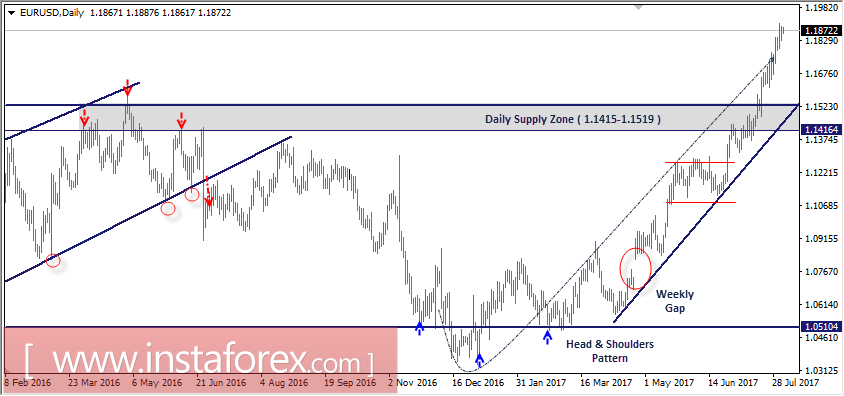Viewport: 844px width, 396px height.
Task: Click the 1 May 2017 date label
Action: (x=670, y=383)
